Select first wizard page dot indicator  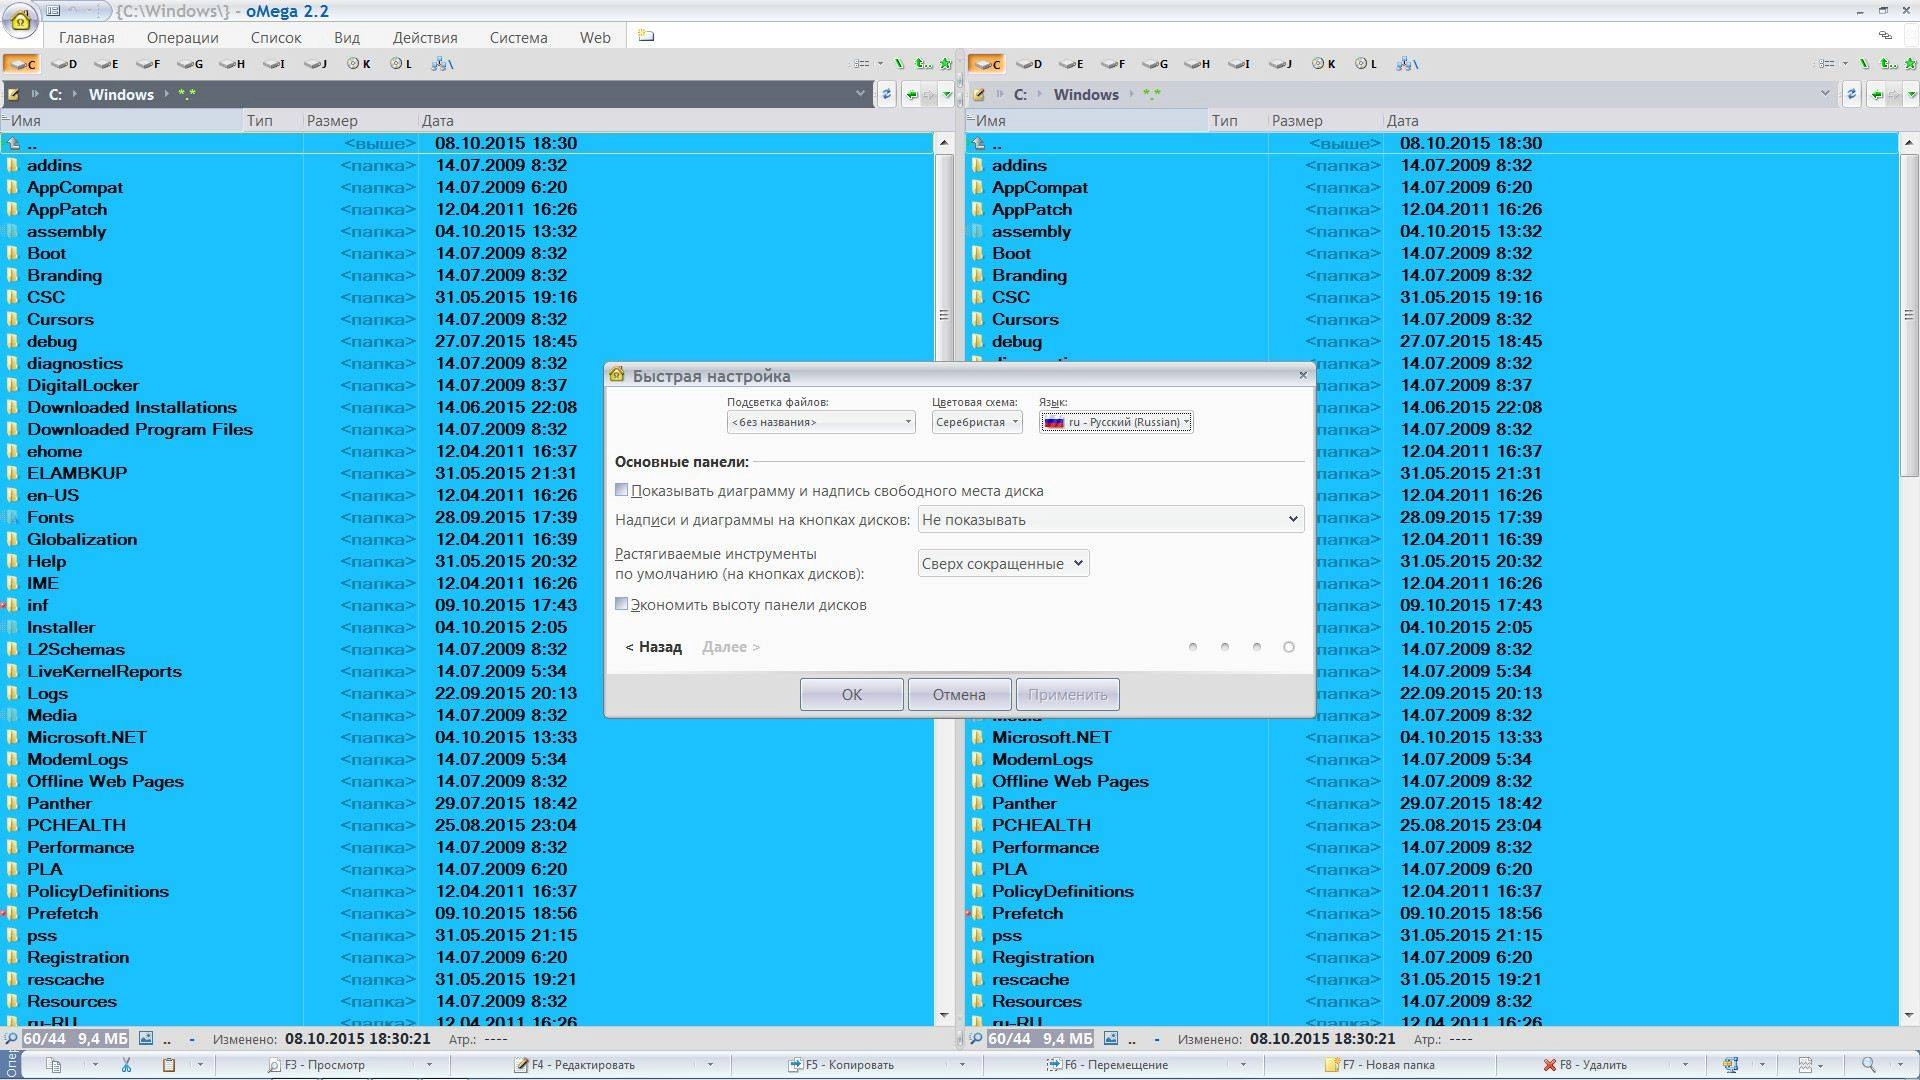click(1193, 647)
